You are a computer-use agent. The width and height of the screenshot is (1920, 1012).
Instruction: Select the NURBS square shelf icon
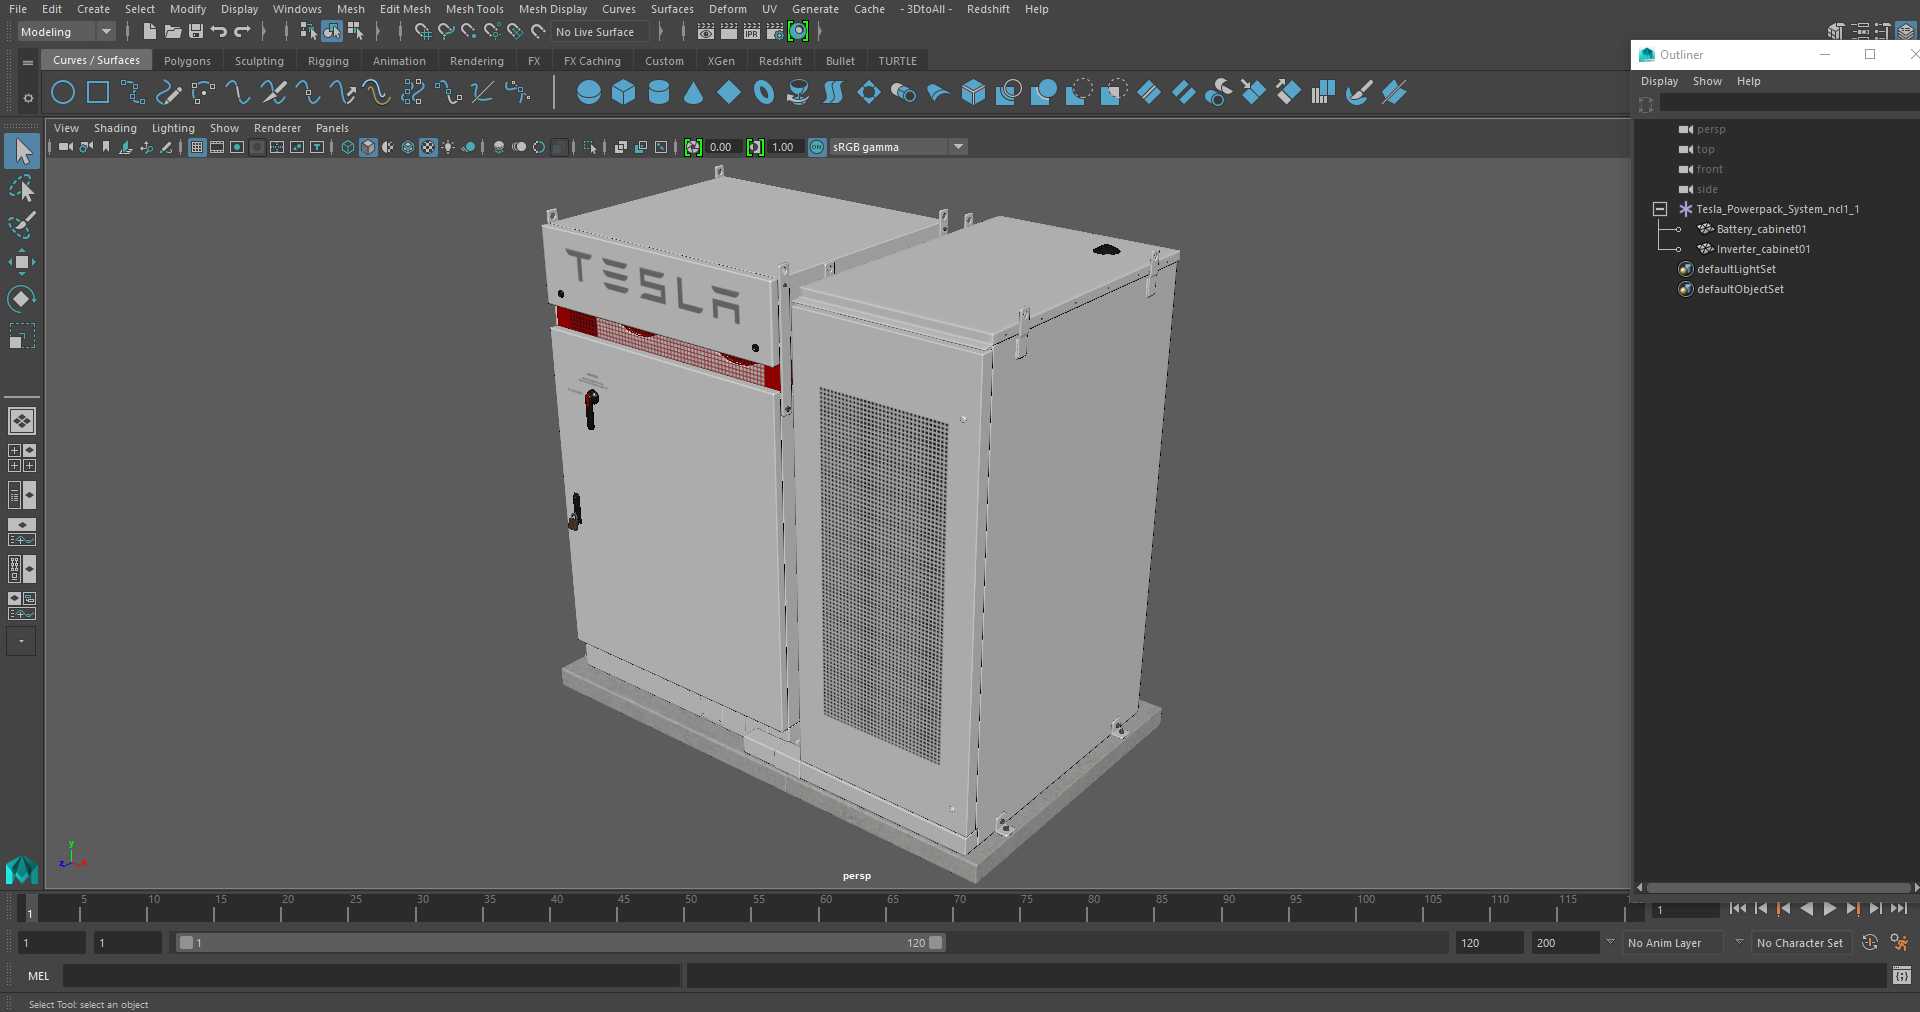coord(98,93)
